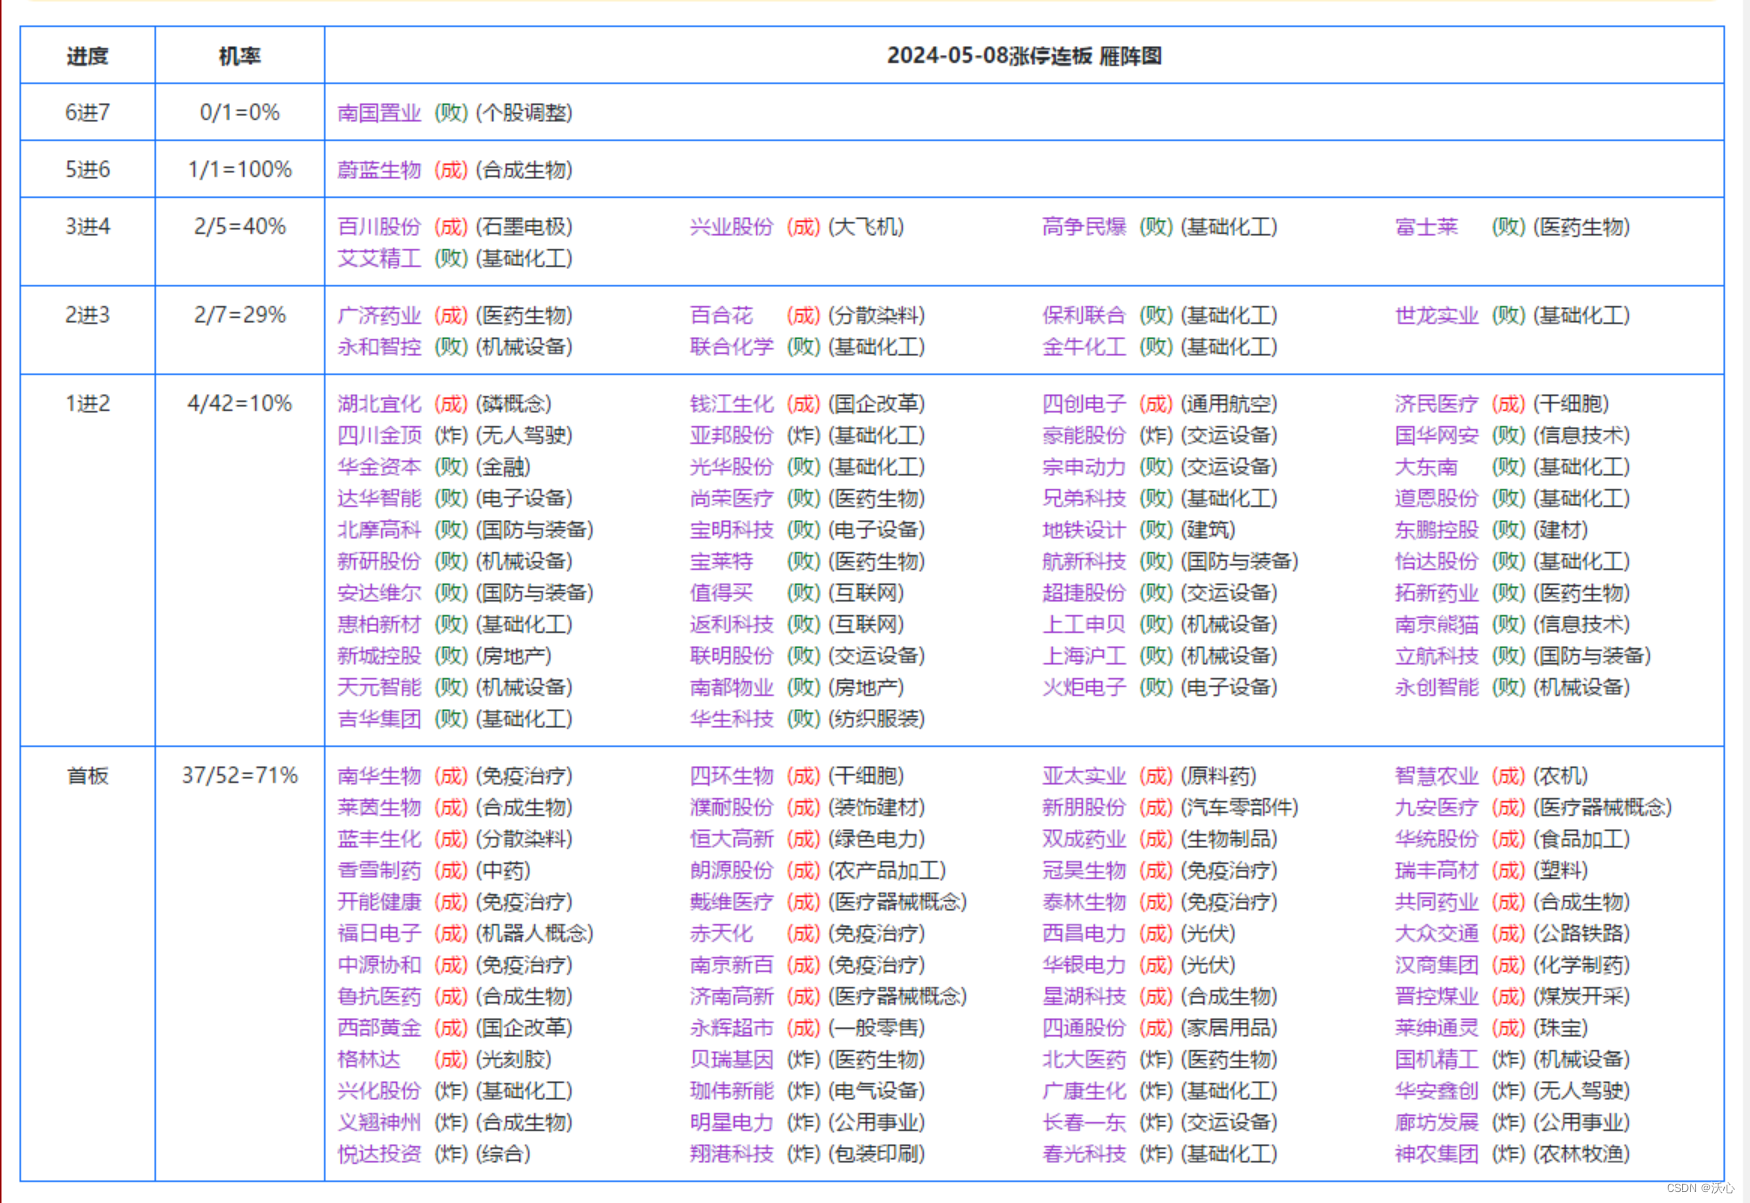Viewport: 1750px width, 1203px height.
Task: Select the 航新科技 link
Action: point(1084,562)
